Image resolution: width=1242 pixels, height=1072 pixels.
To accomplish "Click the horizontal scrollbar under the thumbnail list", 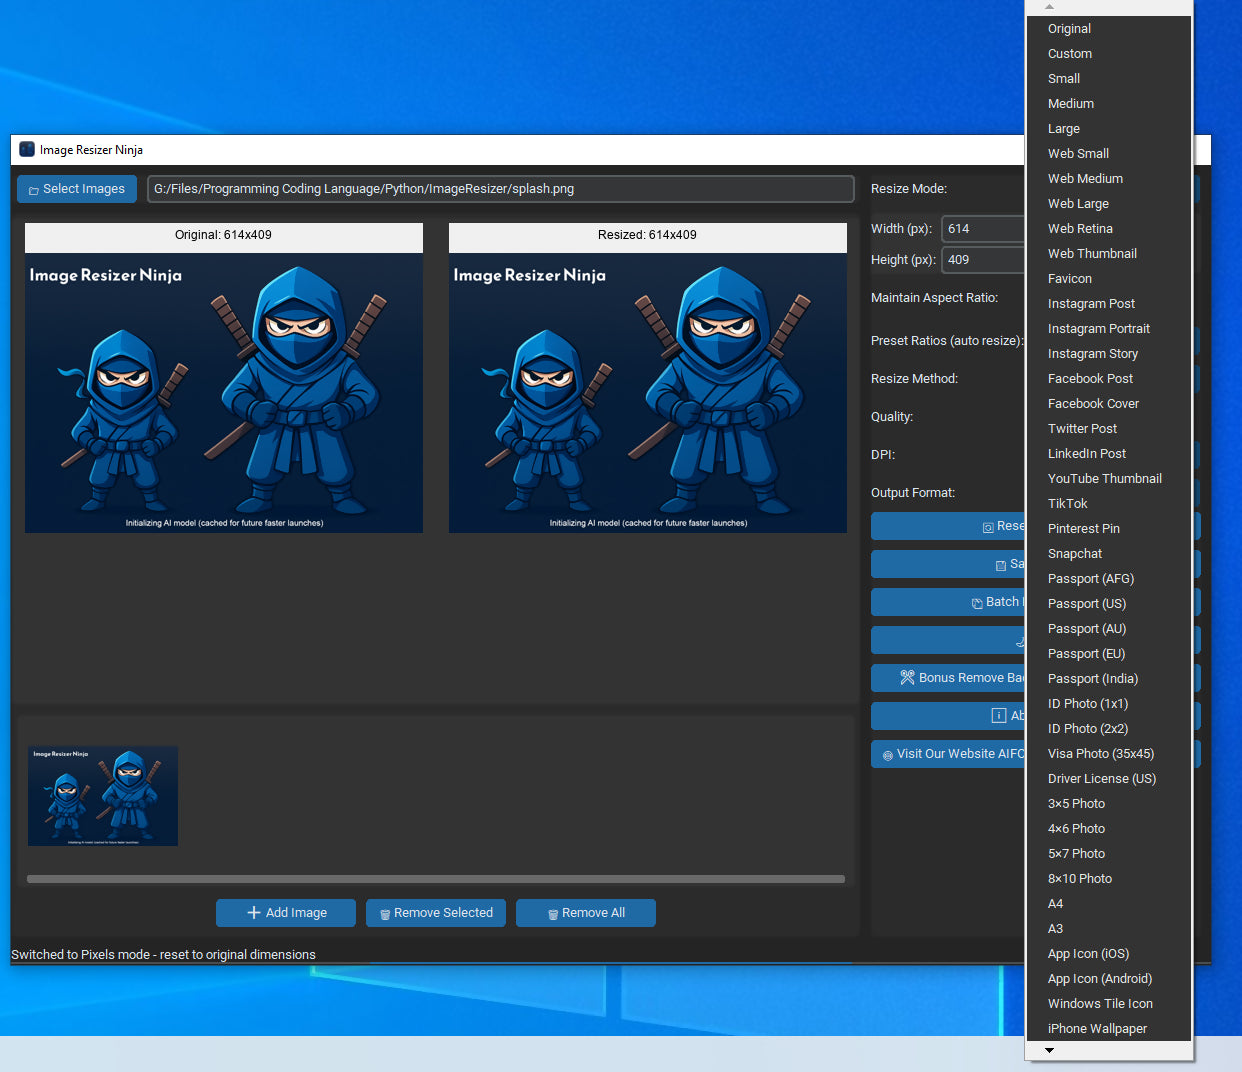I will tap(436, 880).
